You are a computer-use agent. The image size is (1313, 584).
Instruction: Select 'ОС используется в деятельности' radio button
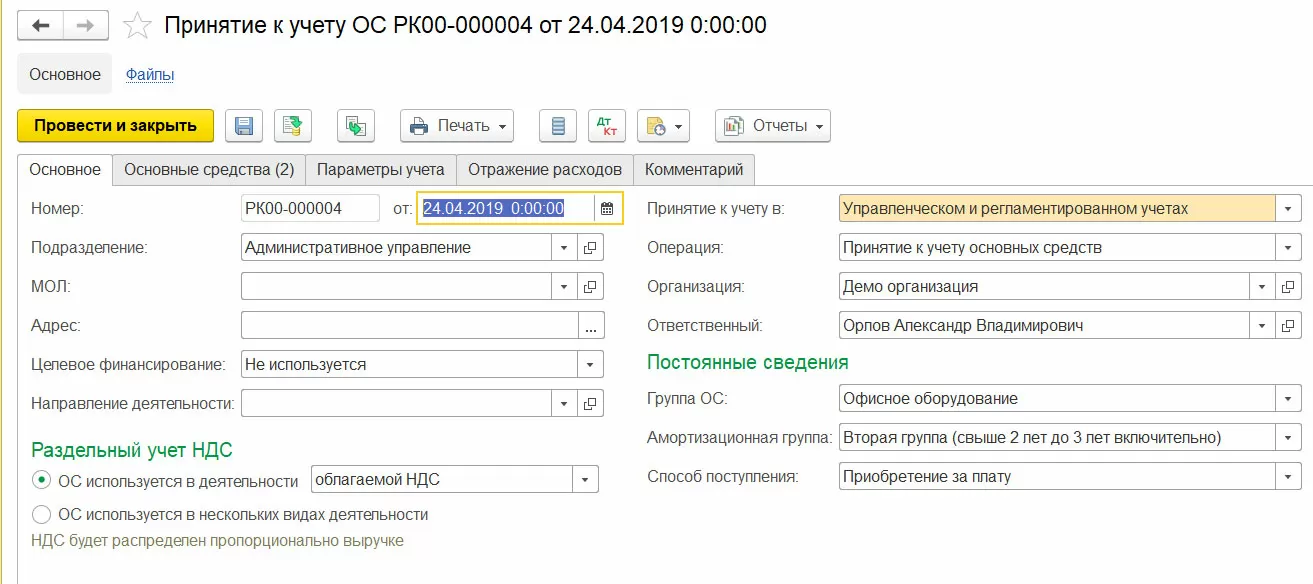[42, 481]
